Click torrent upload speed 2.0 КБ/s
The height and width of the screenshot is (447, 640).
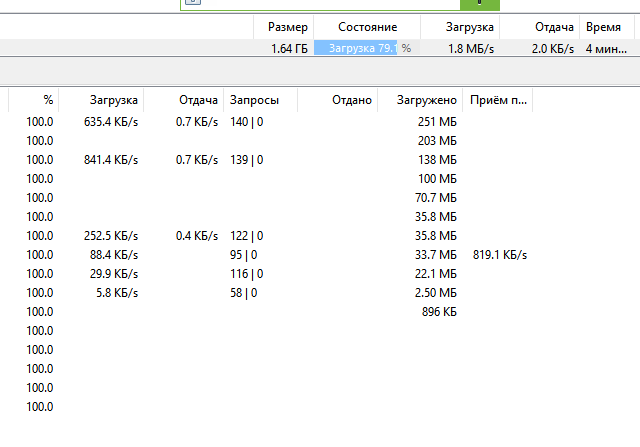pyautogui.click(x=553, y=49)
